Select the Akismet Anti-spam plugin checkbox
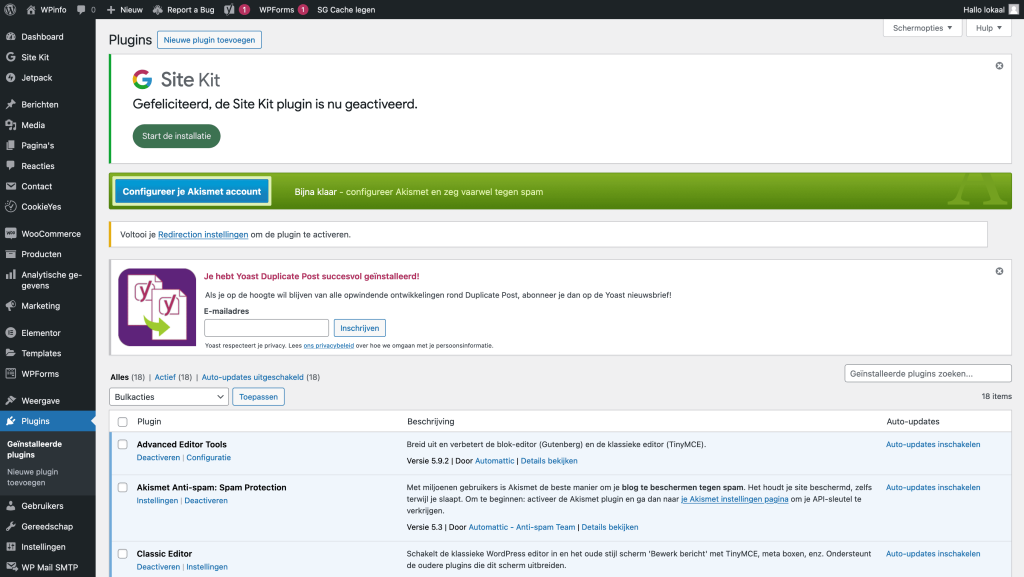Viewport: 1024px width, 577px height. point(123,488)
